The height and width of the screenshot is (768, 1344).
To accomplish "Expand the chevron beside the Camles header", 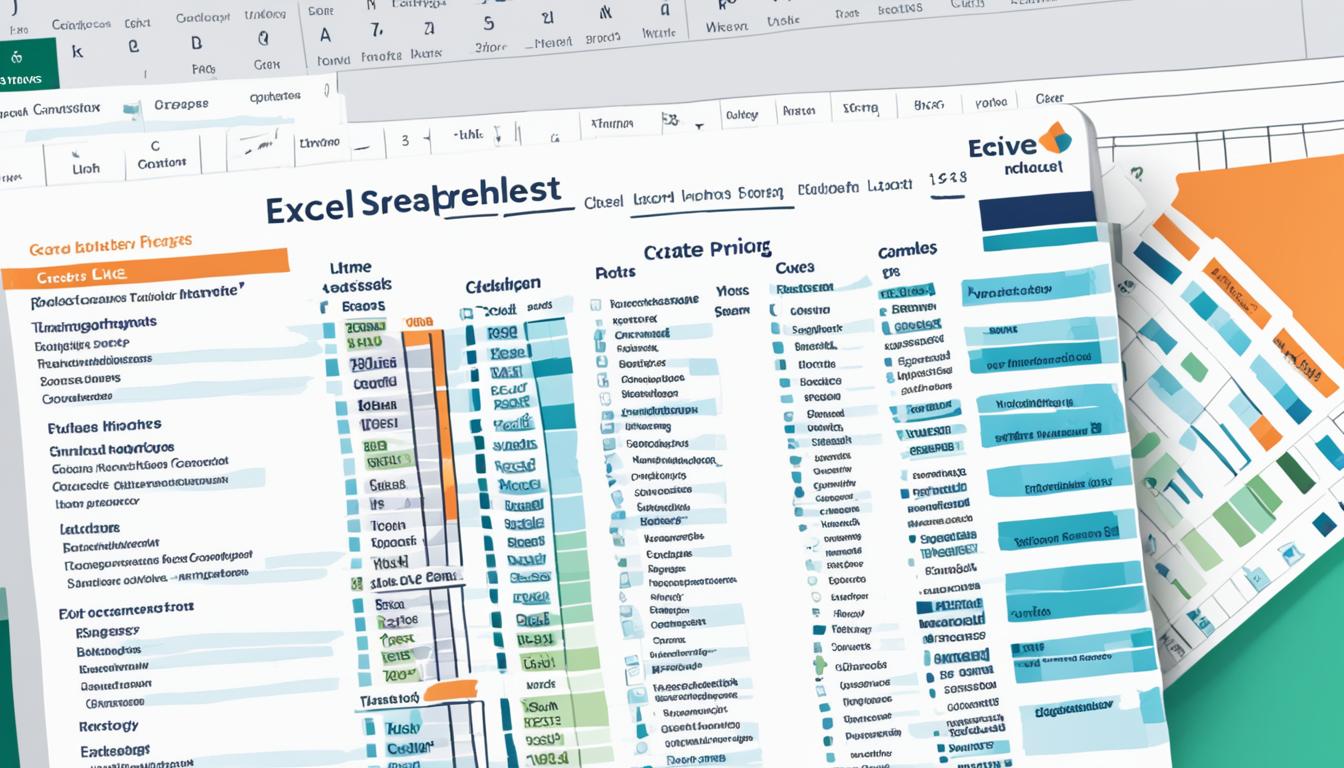I will click(x=945, y=248).
